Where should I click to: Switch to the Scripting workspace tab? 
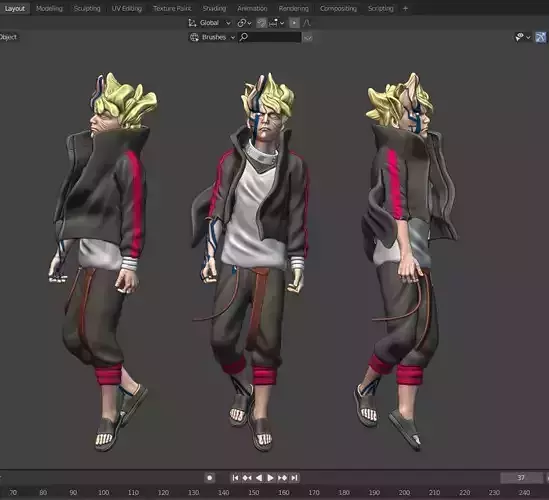pos(381,8)
